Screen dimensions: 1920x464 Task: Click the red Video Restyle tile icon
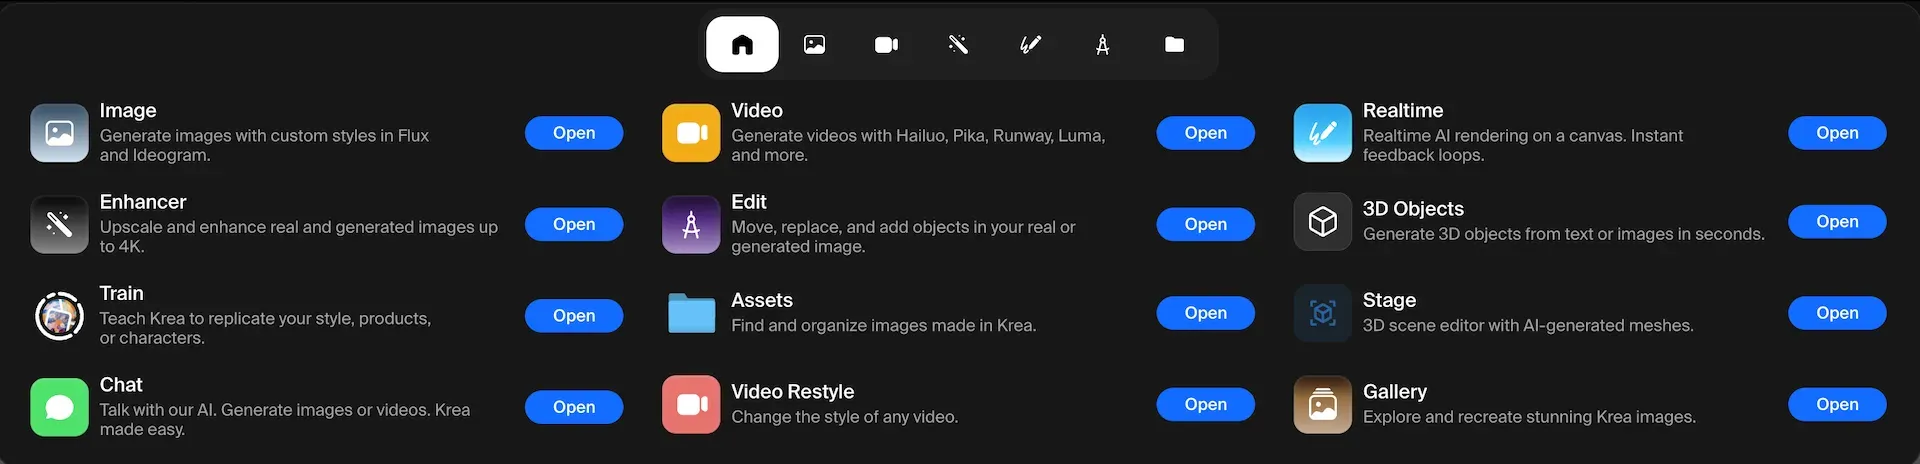coord(691,404)
